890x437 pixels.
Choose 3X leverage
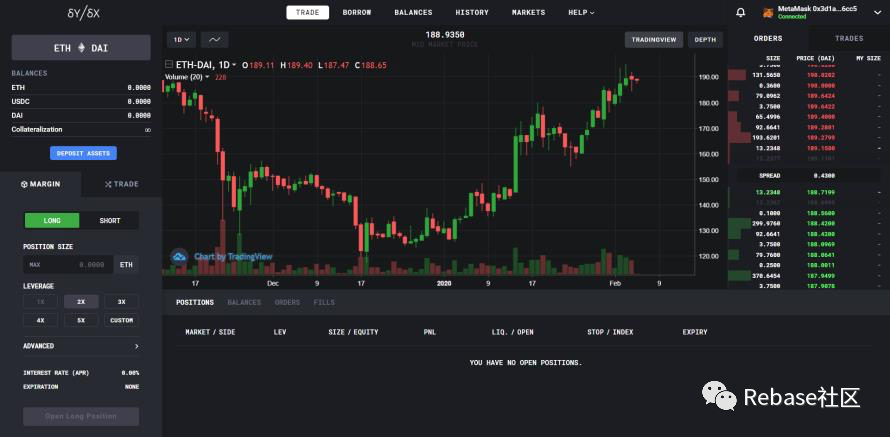click(x=121, y=302)
